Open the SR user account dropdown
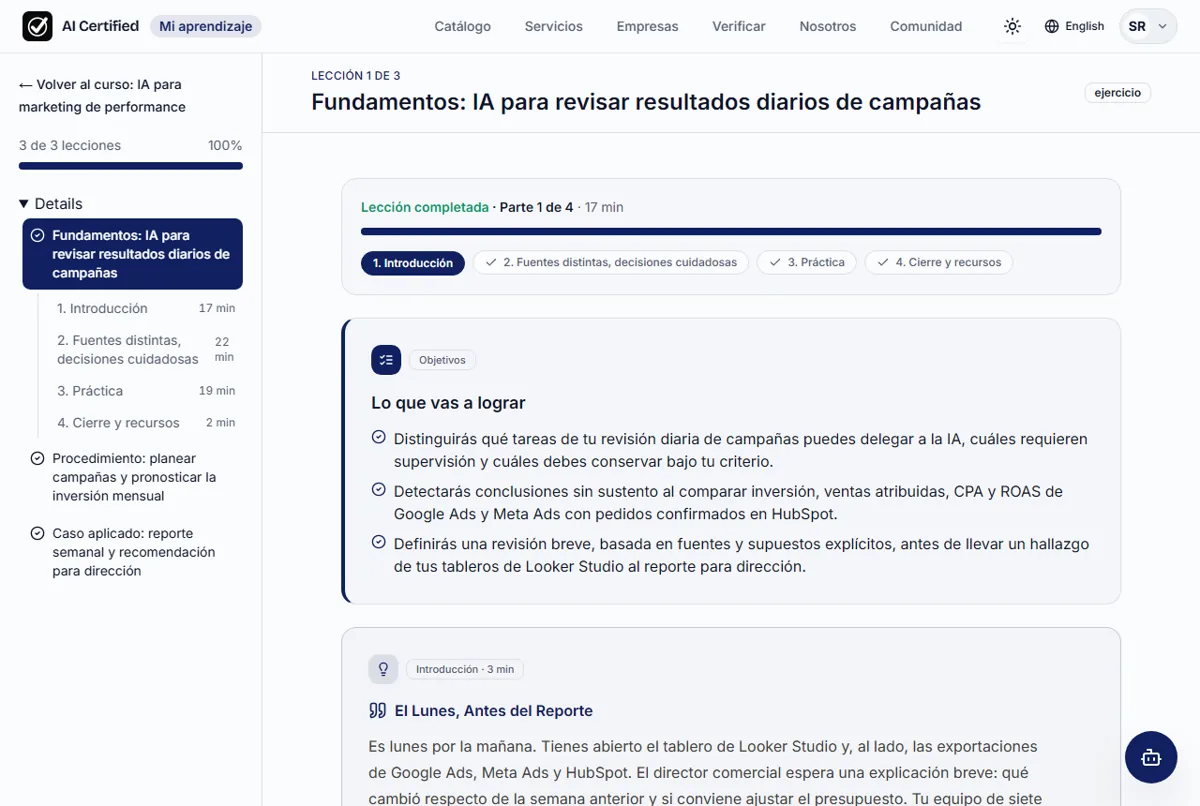The height and width of the screenshot is (806, 1200). [x=1148, y=26]
